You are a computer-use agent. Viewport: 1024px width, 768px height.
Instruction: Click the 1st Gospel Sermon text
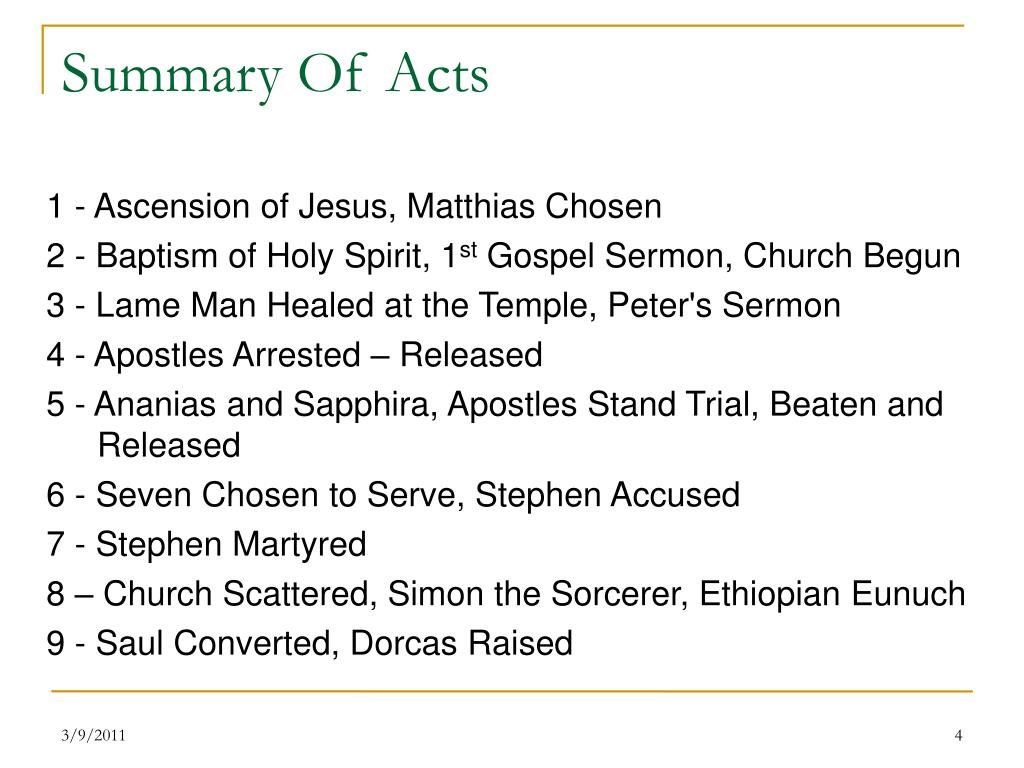[587, 256]
